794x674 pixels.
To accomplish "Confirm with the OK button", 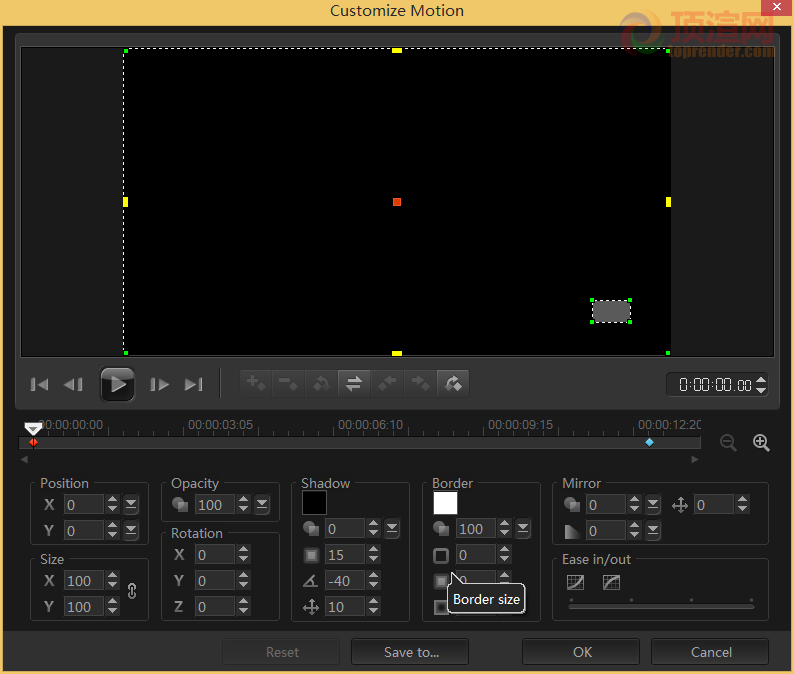I will pos(582,652).
